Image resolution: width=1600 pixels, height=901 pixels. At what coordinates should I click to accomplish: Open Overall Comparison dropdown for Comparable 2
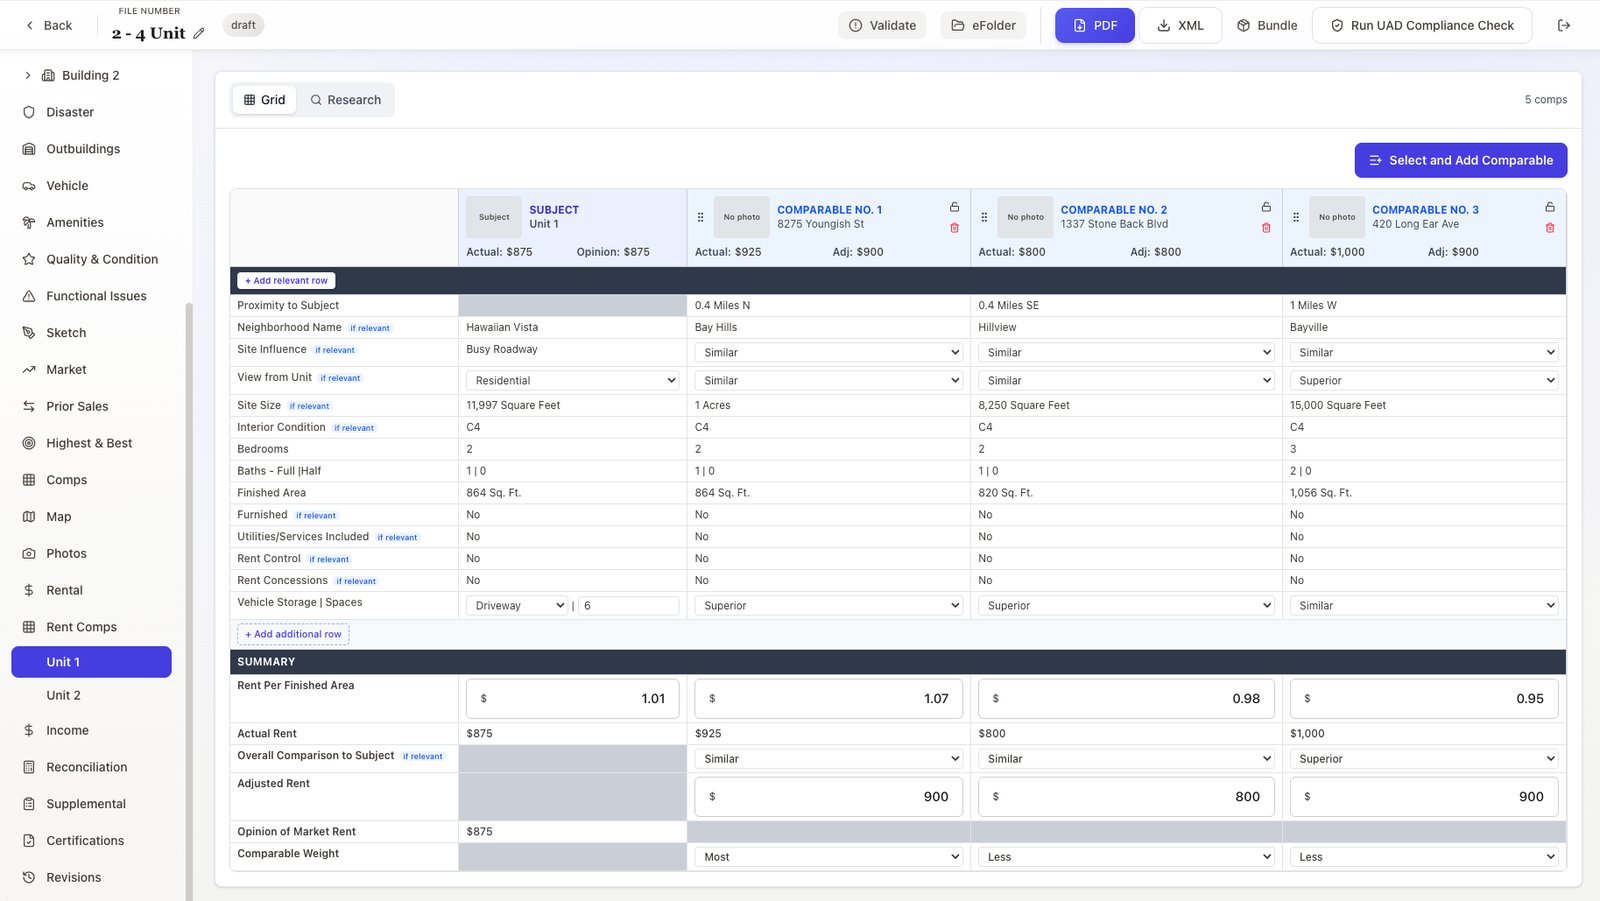tap(1126, 759)
